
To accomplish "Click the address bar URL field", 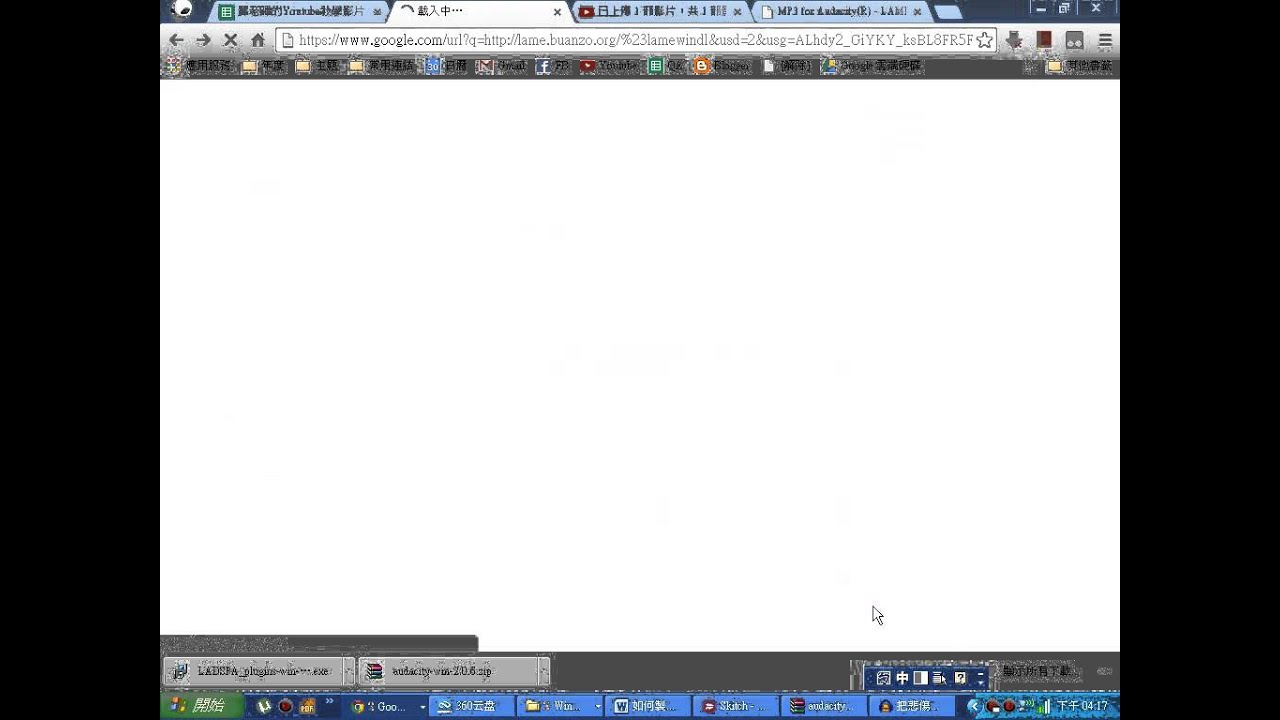I will [635, 40].
